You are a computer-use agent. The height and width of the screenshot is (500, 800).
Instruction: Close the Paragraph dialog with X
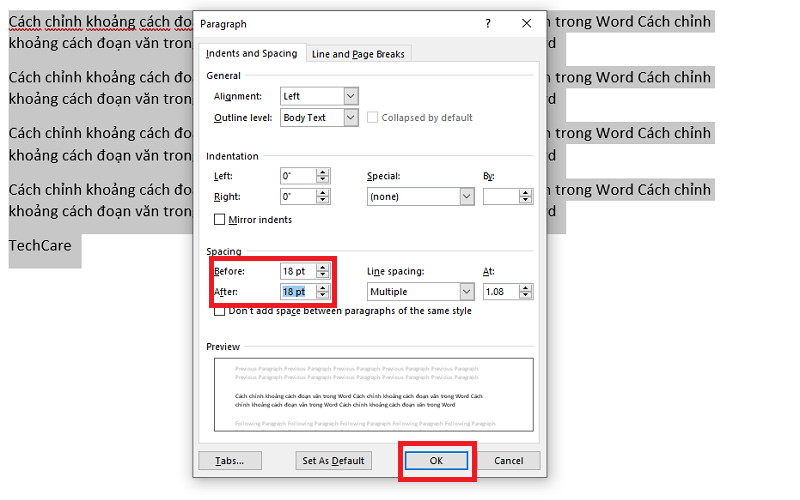[526, 23]
